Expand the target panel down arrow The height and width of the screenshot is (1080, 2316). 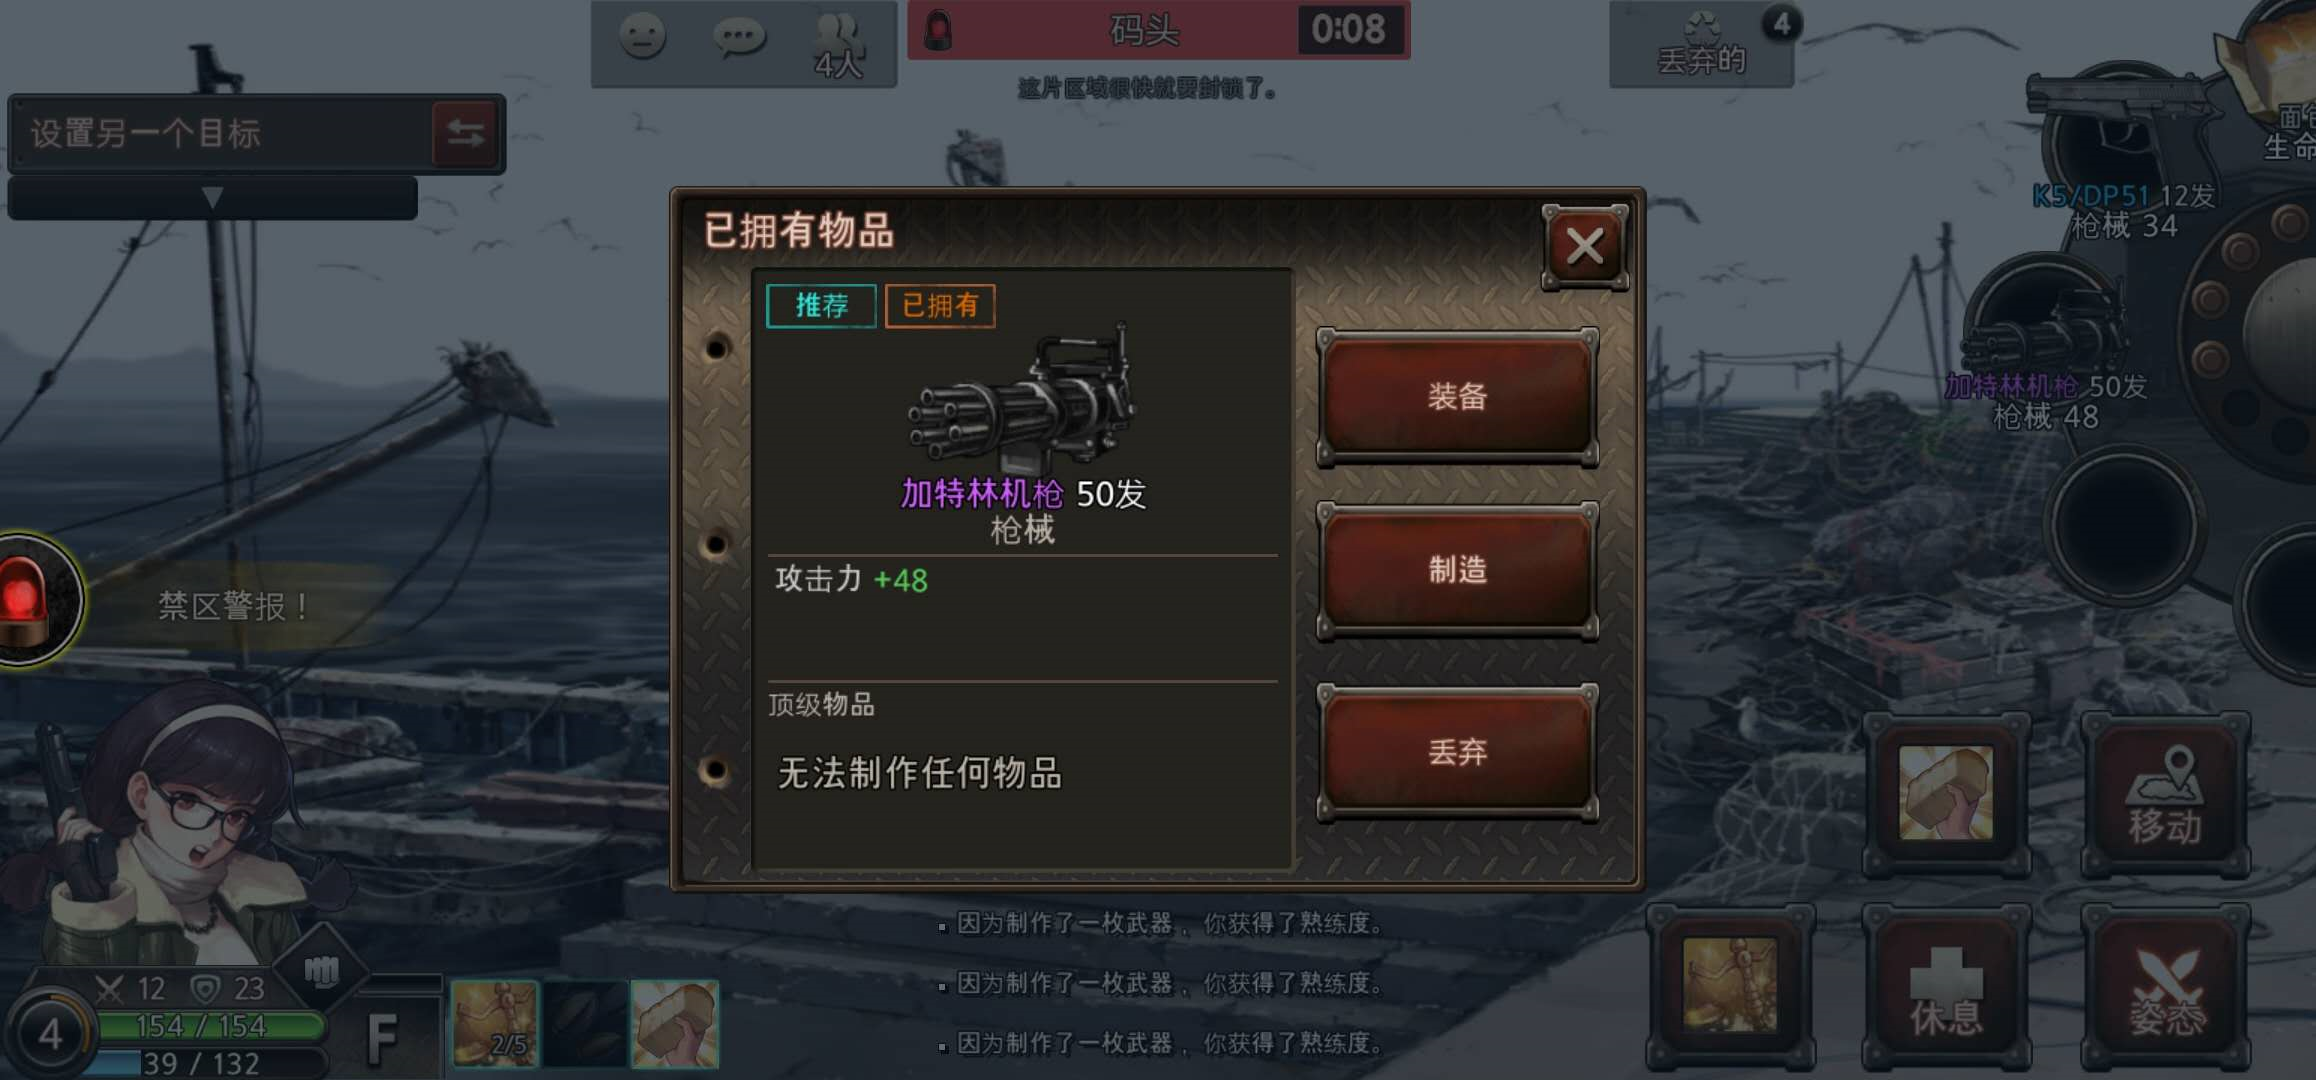[212, 197]
